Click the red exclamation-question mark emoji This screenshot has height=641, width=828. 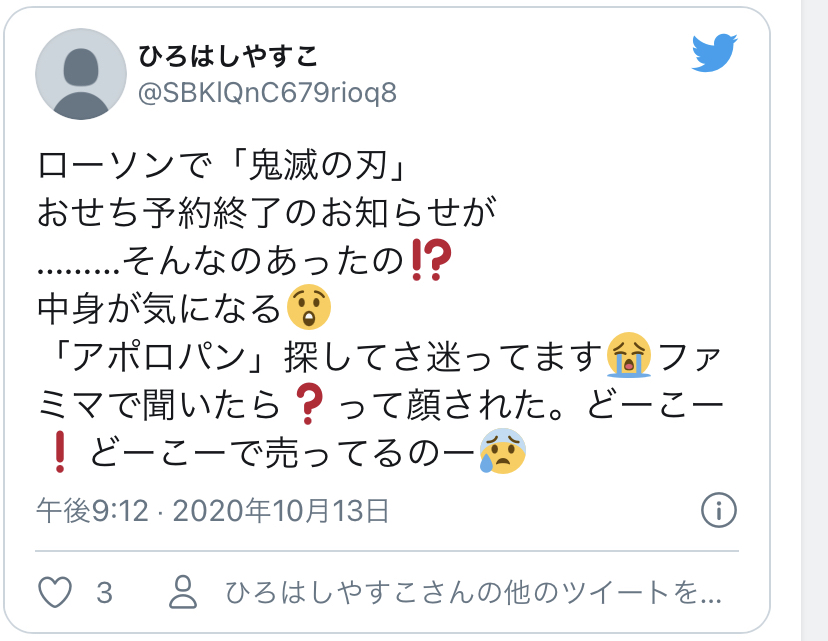point(431,259)
